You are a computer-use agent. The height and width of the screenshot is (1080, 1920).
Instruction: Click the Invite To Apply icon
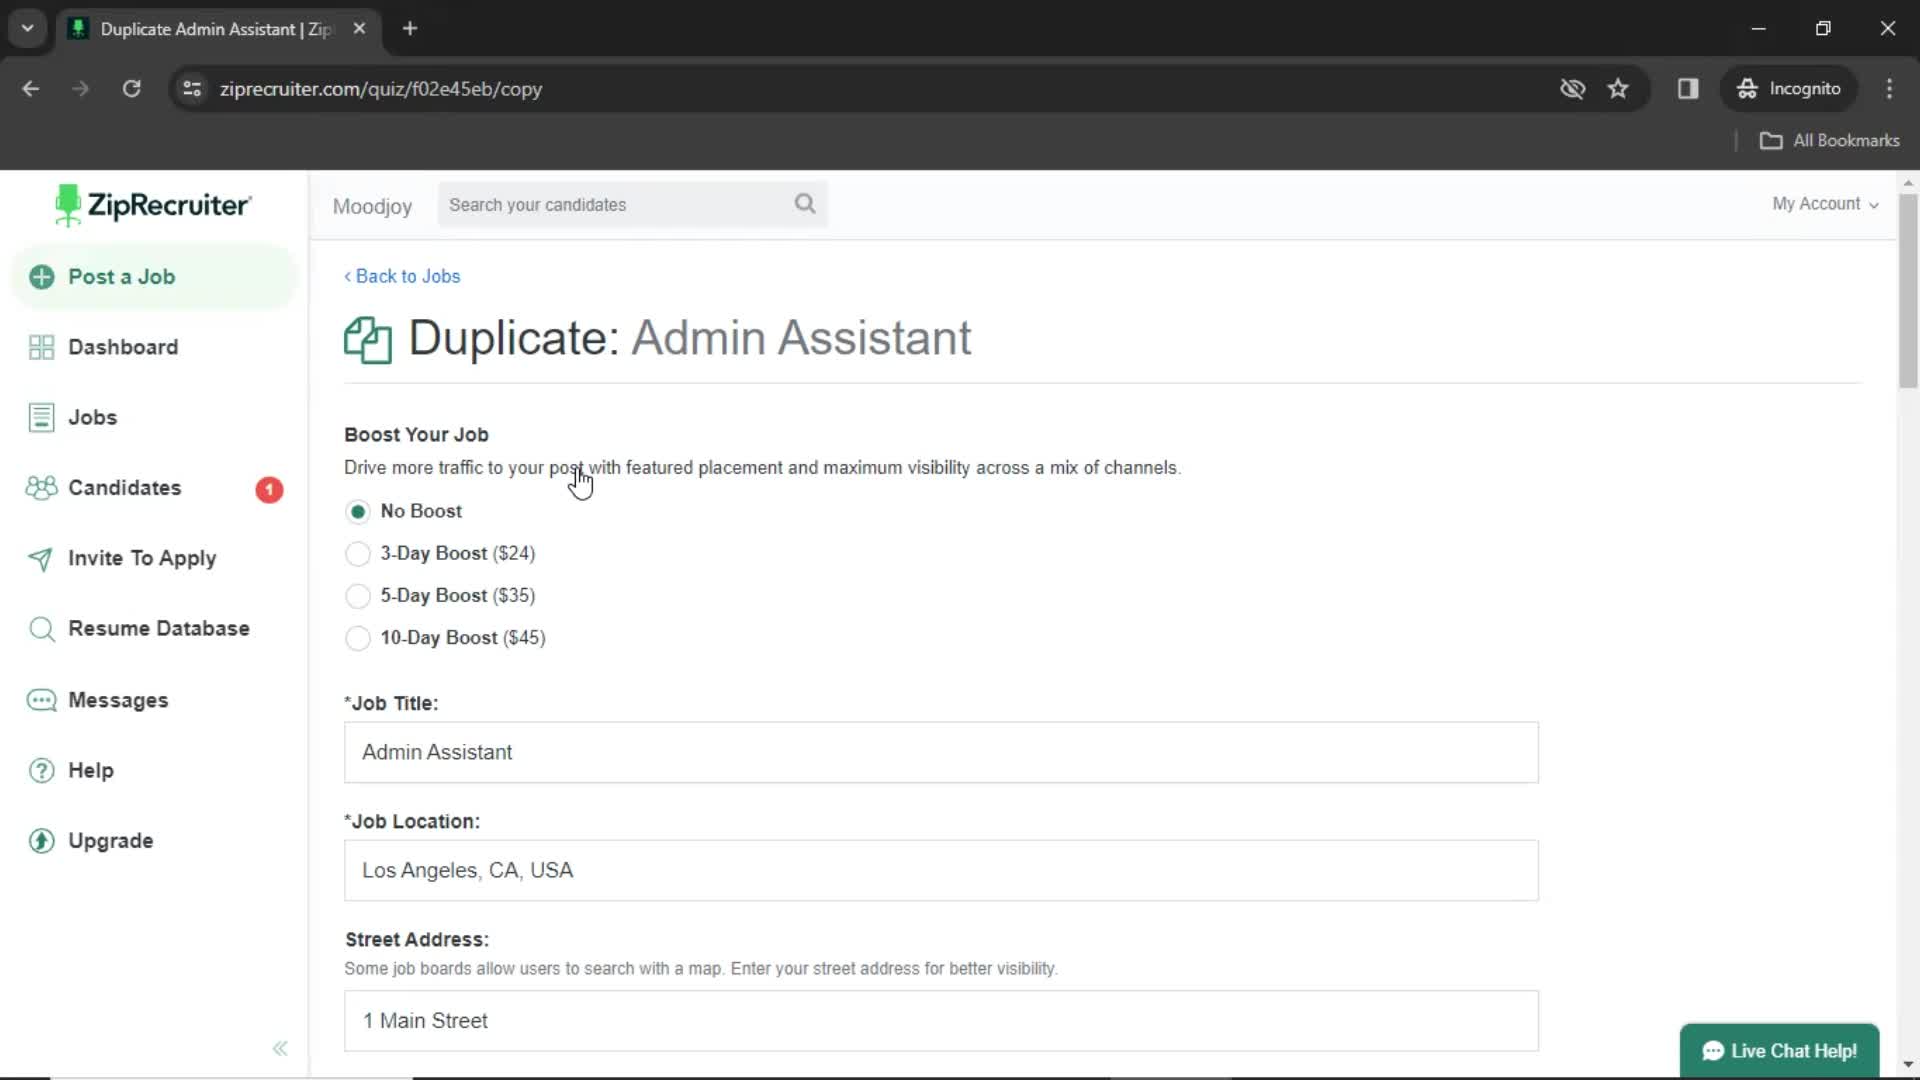[x=40, y=558]
